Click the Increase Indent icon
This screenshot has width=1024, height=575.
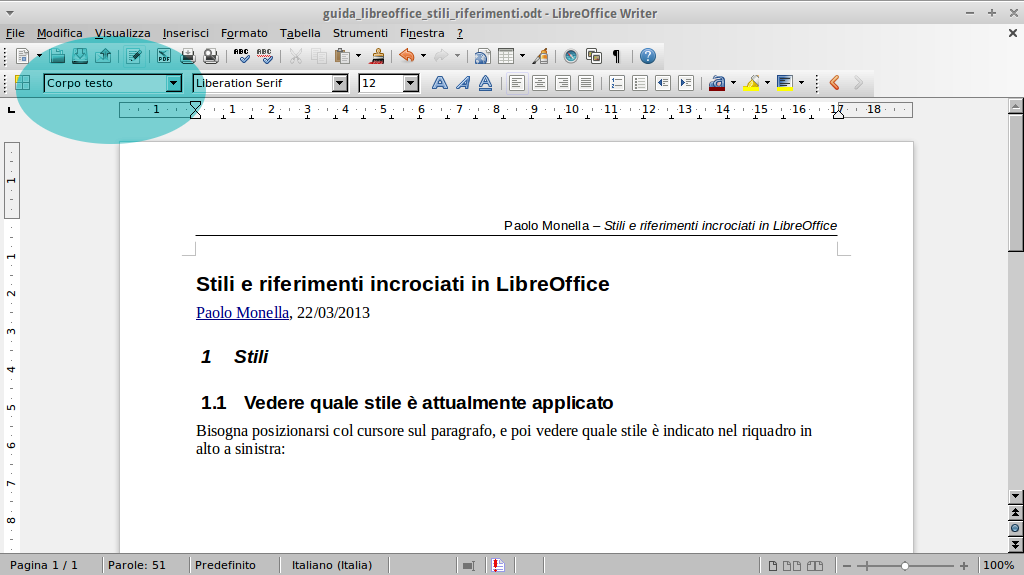click(x=686, y=83)
